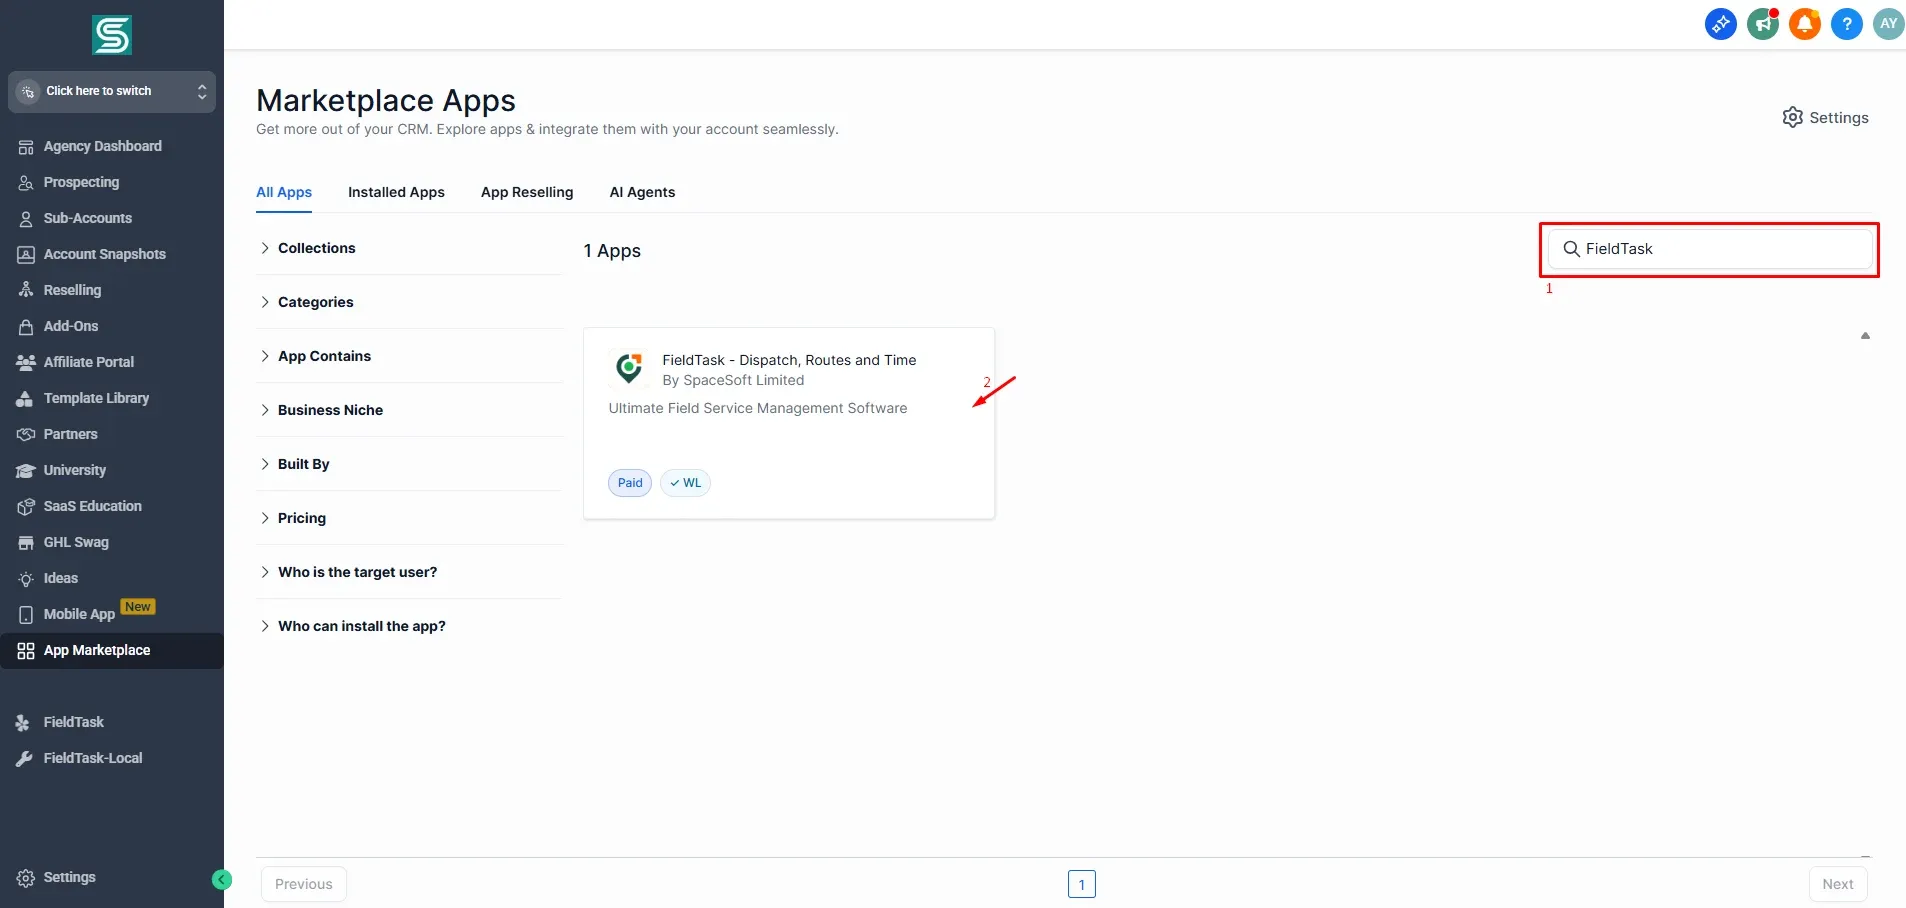
Task: Open the orange notifications bell
Action: (1805, 24)
